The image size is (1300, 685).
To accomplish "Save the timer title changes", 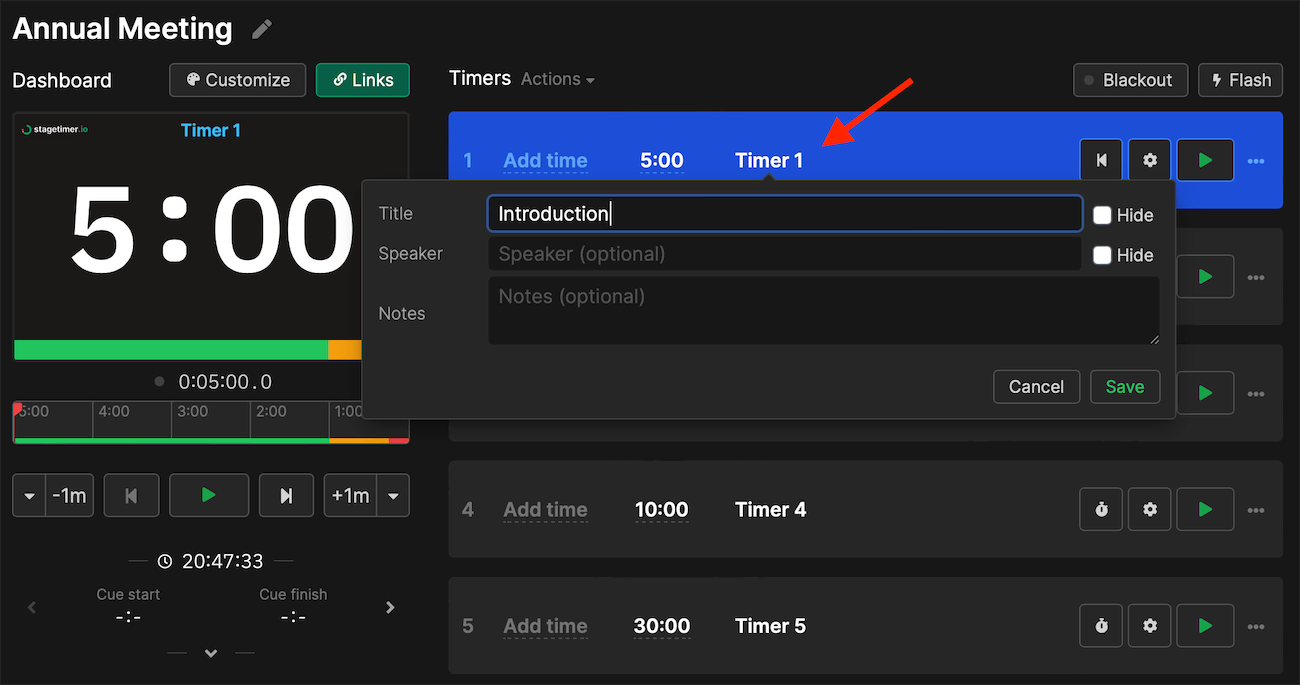I will [1124, 387].
